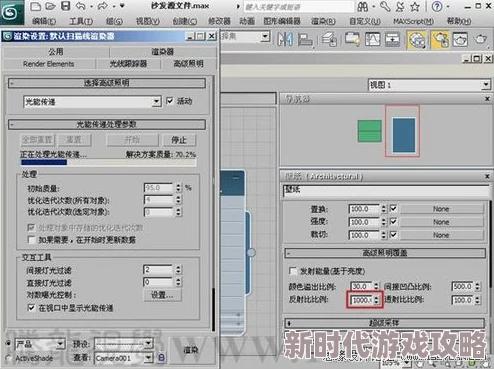
Task: Toggle the 活动 checkbox
Action: click(x=170, y=101)
